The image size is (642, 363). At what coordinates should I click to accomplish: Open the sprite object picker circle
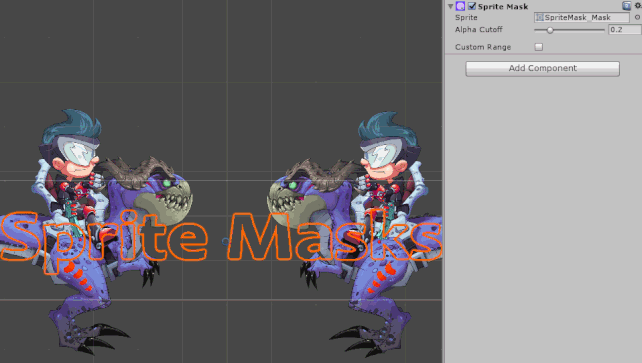click(x=637, y=17)
